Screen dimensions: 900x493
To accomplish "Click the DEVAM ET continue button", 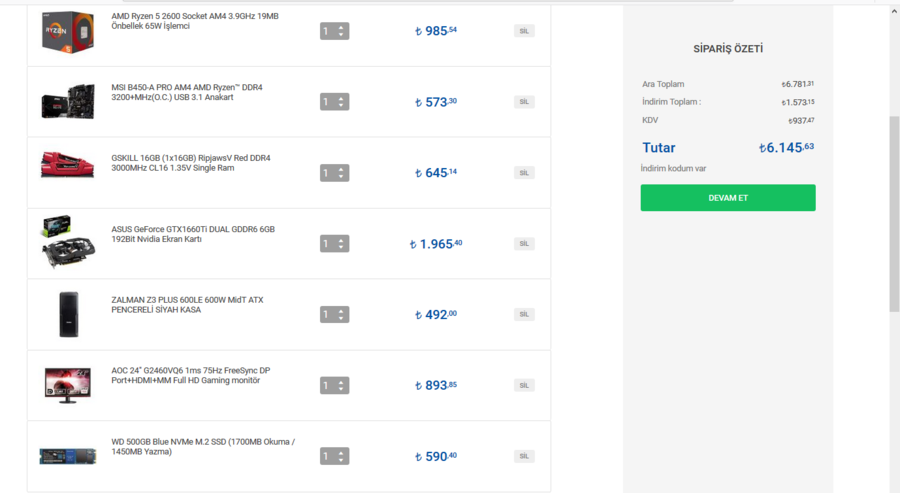I will pyautogui.click(x=728, y=198).
